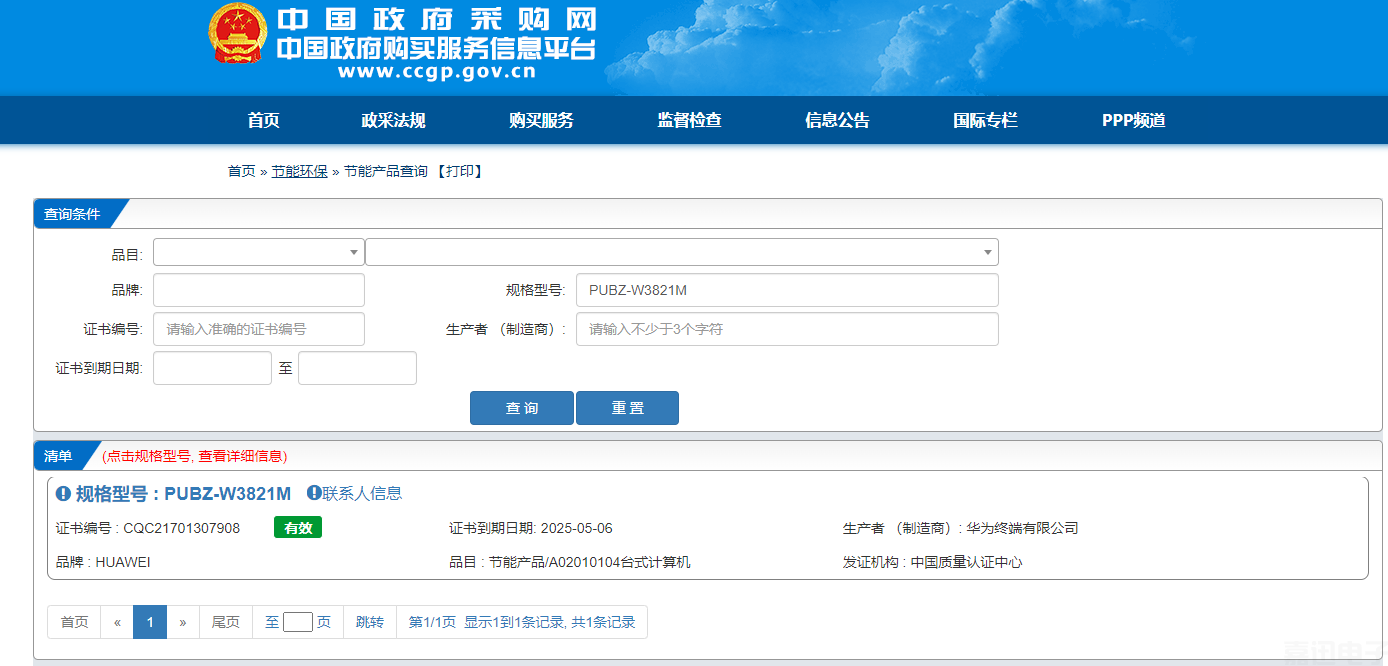
Task: Click the 证书编号 certificate number field
Action: [x=258, y=329]
